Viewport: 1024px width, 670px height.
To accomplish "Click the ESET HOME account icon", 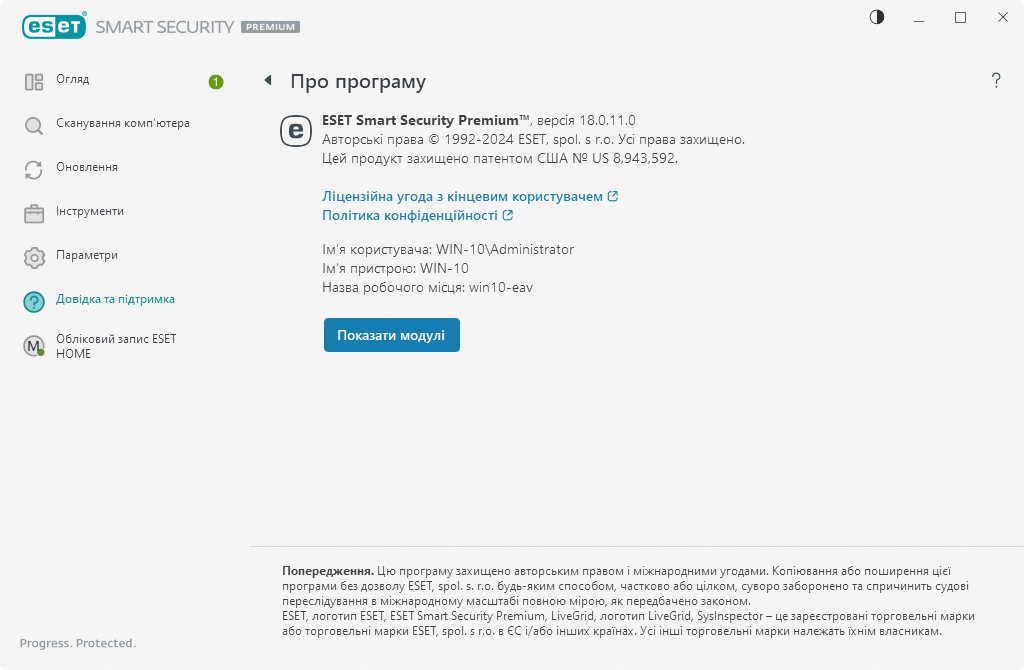I will coord(34,346).
